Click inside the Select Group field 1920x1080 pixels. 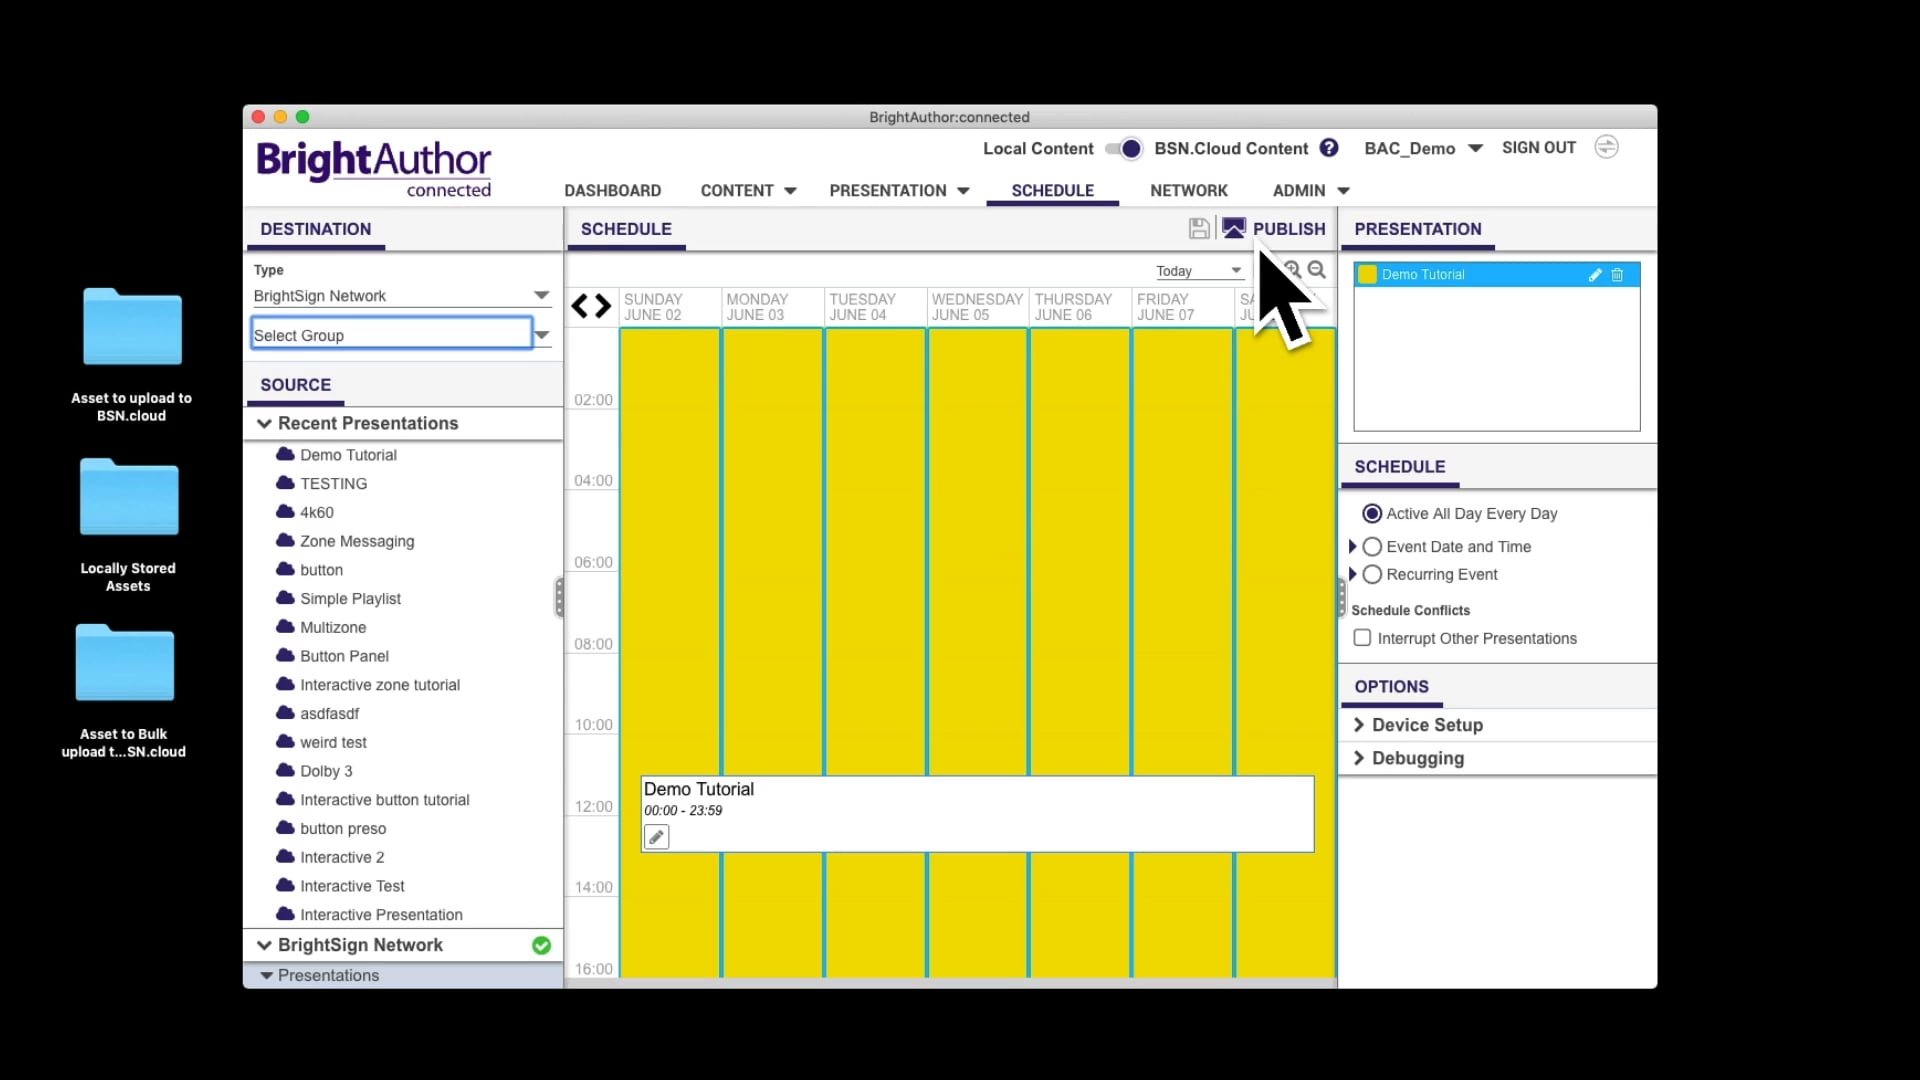(x=391, y=334)
